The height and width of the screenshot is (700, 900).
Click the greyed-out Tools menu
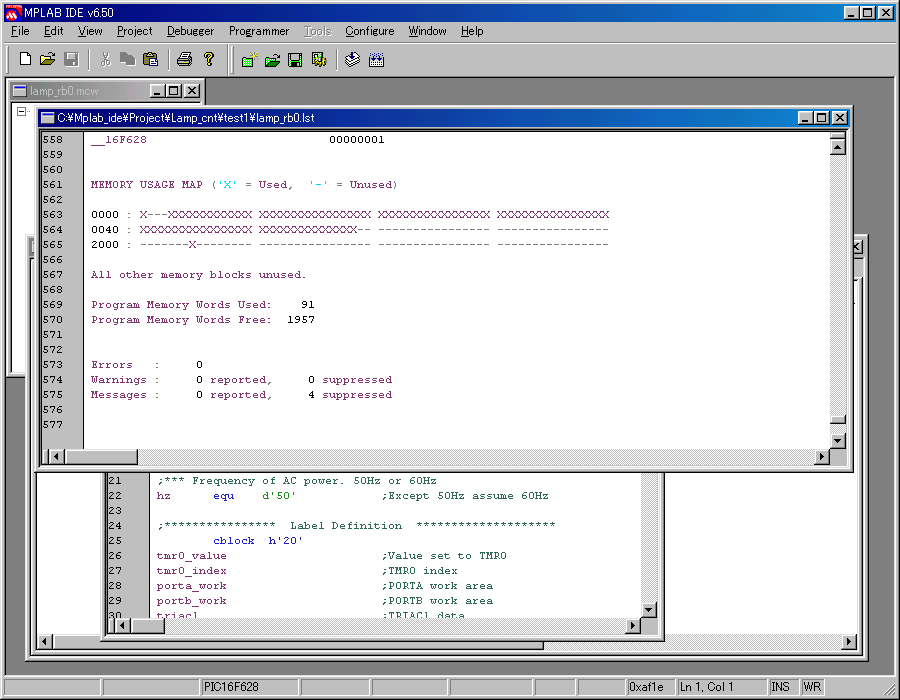point(318,31)
